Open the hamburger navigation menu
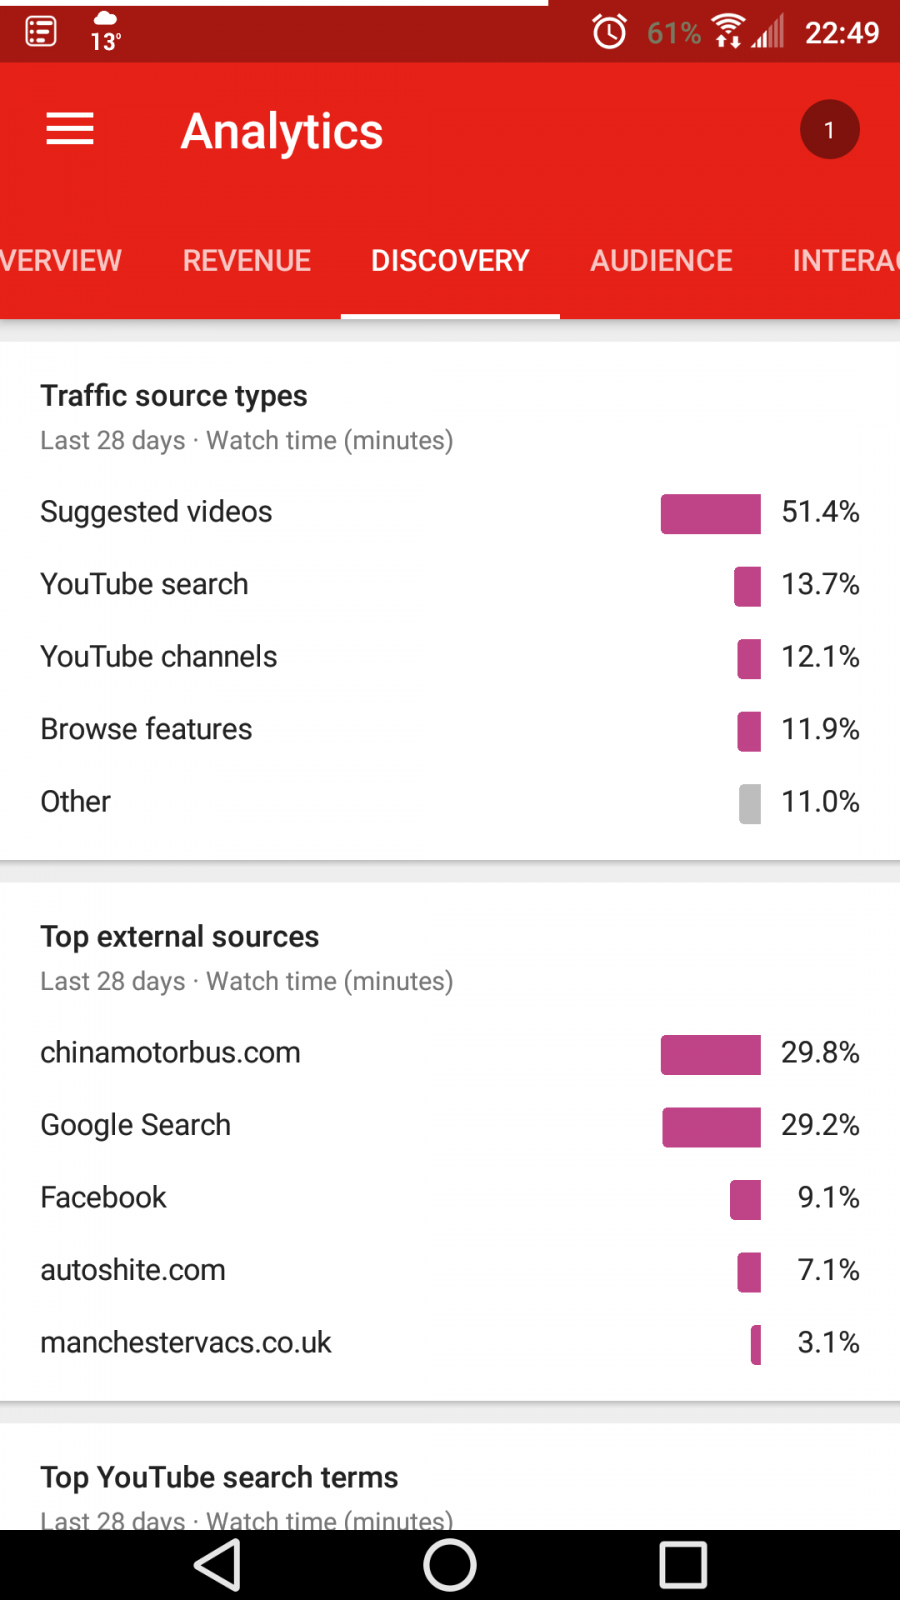Viewport: 900px width, 1600px height. [x=70, y=130]
